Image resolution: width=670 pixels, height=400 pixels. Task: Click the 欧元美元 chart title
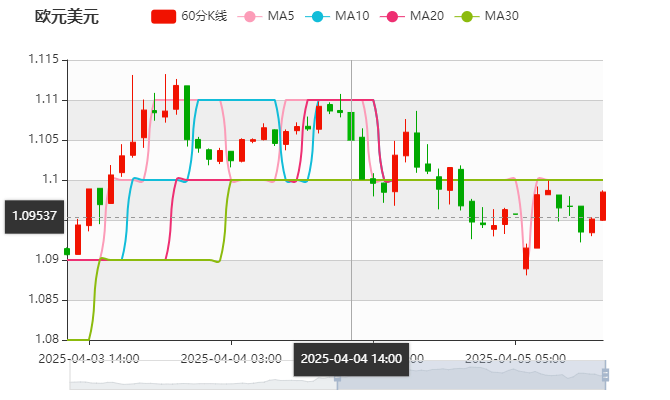pos(67,17)
